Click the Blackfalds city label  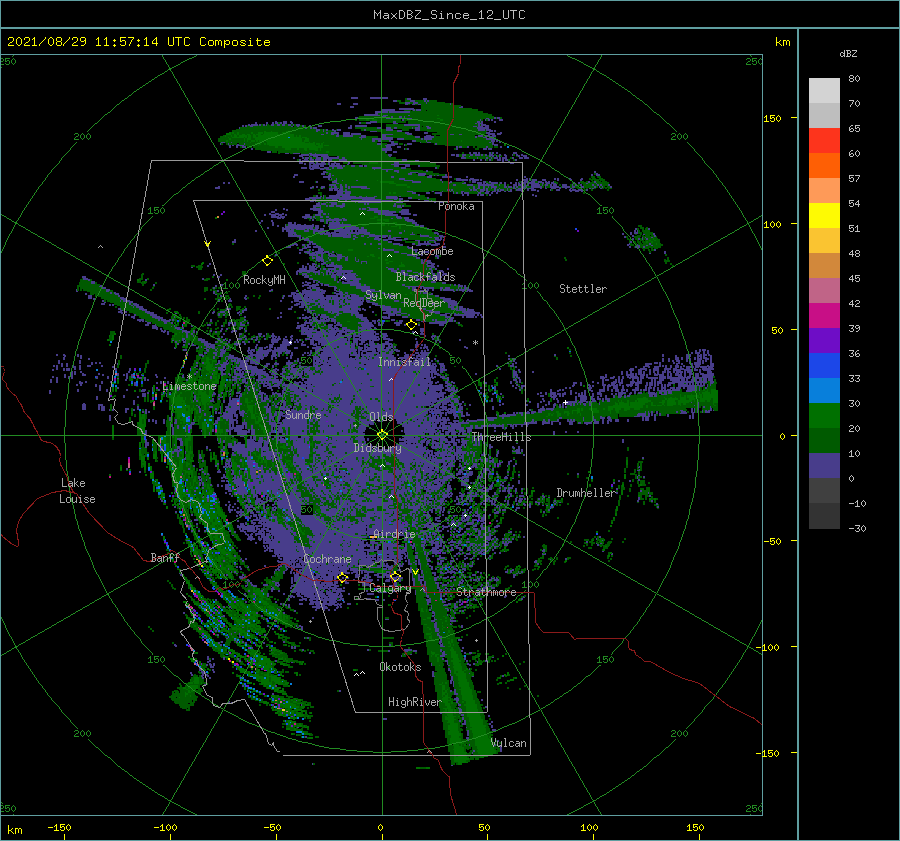[425, 277]
